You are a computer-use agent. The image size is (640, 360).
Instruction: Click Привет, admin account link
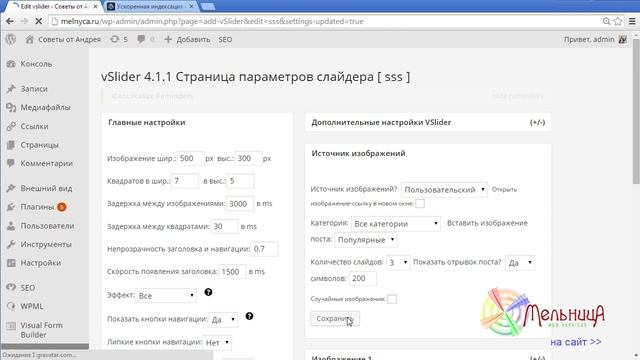589,40
